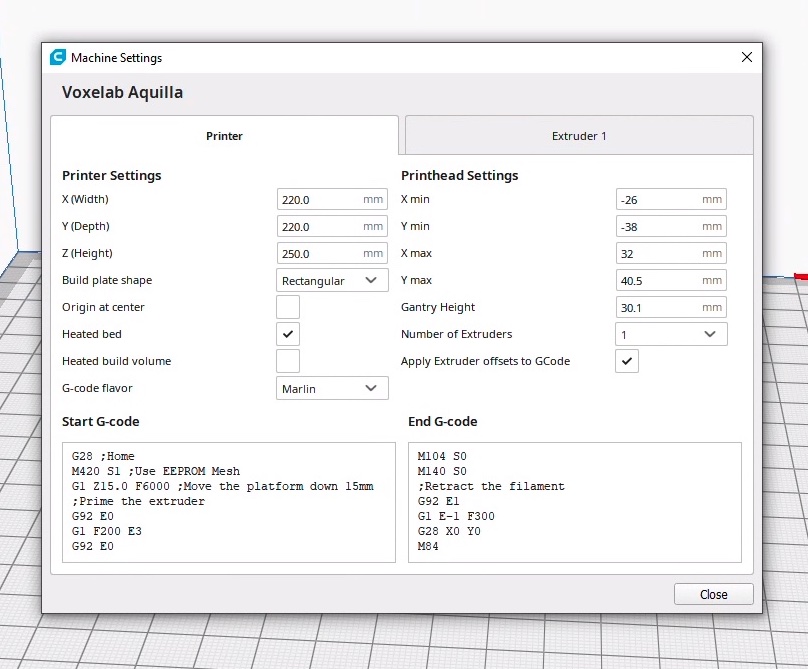Click the X min value field
The width and height of the screenshot is (808, 669).
(671, 199)
